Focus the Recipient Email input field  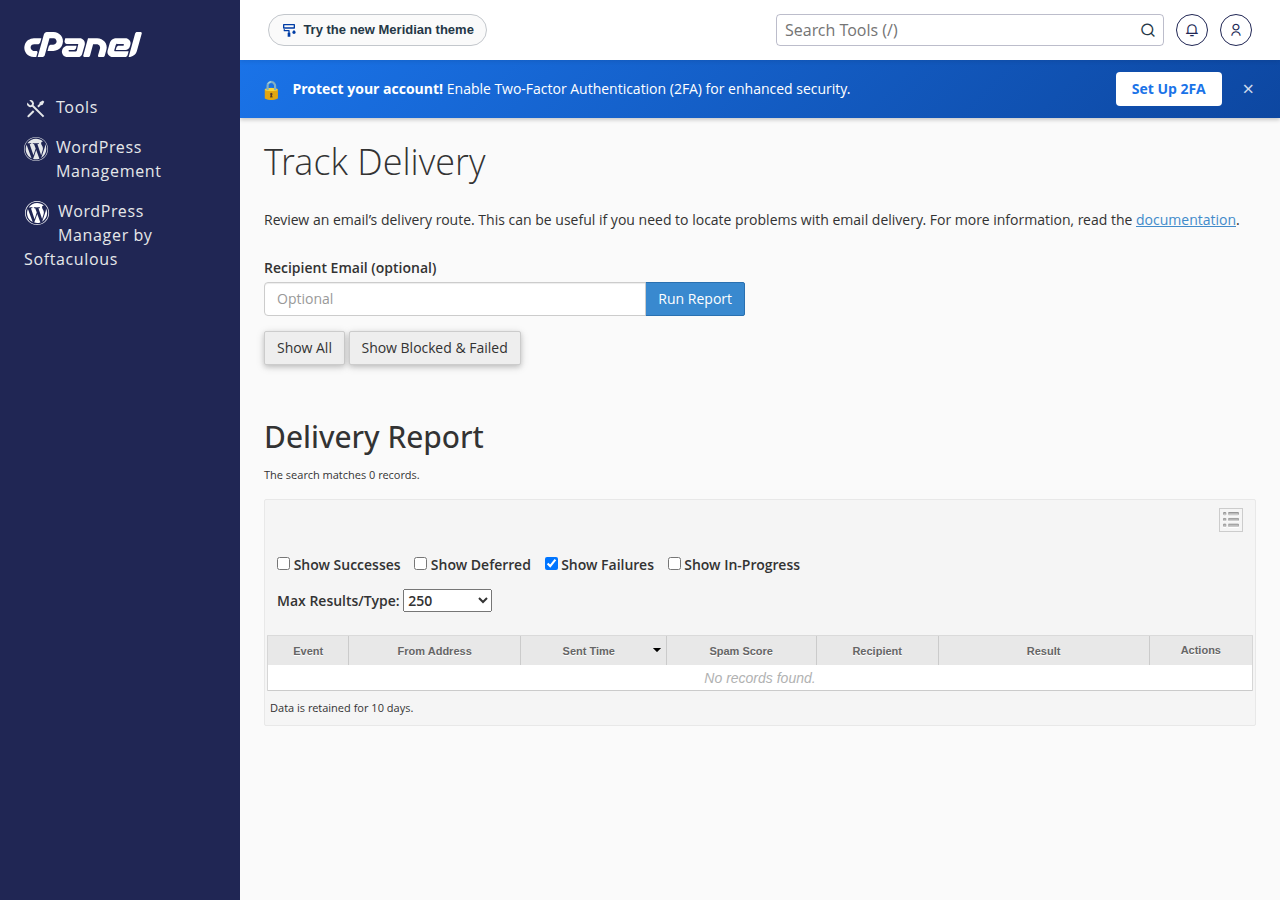[455, 299]
